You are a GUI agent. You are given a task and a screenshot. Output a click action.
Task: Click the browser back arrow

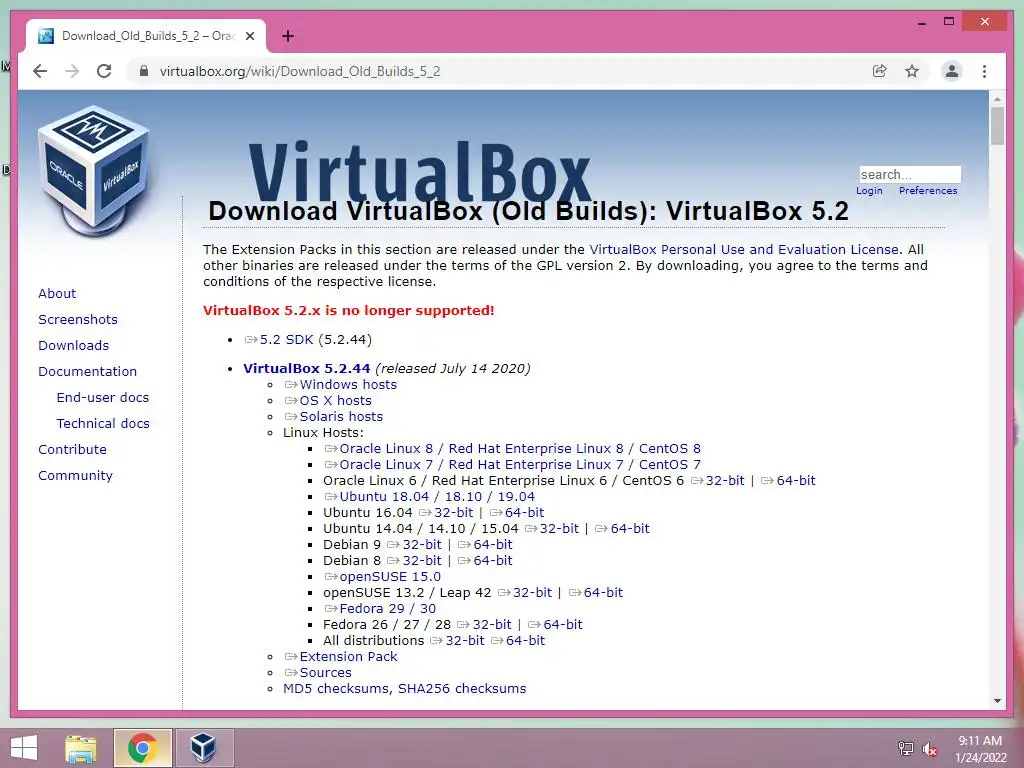pos(40,71)
